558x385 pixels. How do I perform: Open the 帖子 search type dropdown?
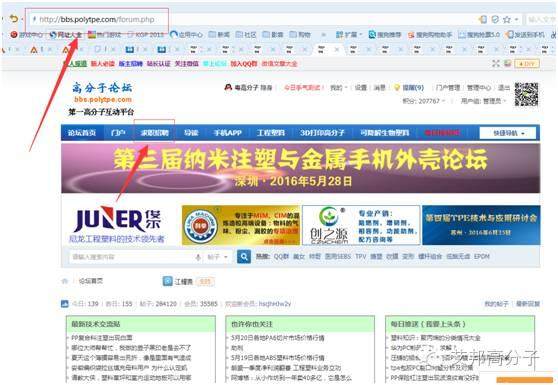(217, 257)
